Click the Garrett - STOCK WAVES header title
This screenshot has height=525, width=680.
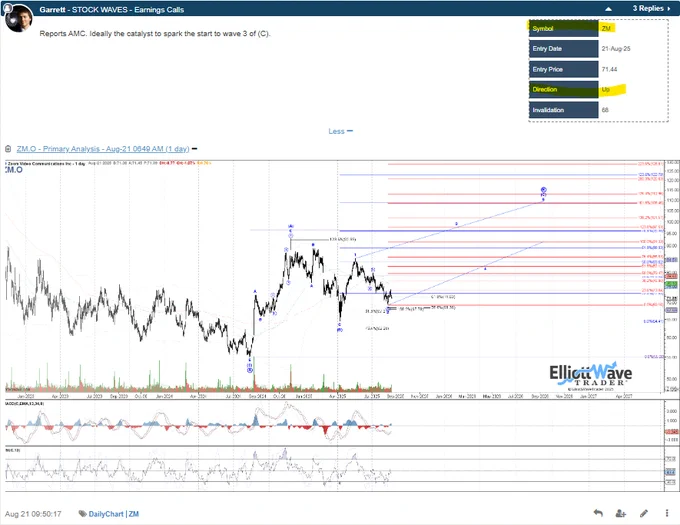[111, 10]
